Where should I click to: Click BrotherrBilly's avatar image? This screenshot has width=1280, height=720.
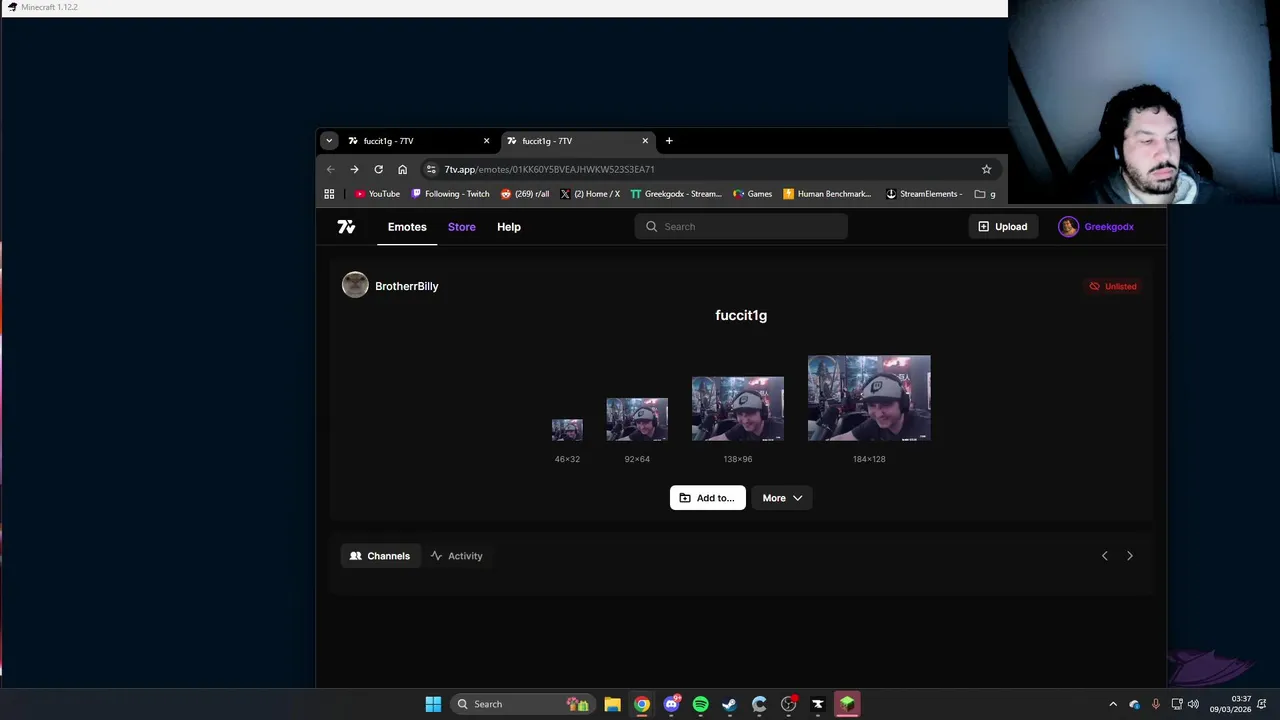click(355, 285)
